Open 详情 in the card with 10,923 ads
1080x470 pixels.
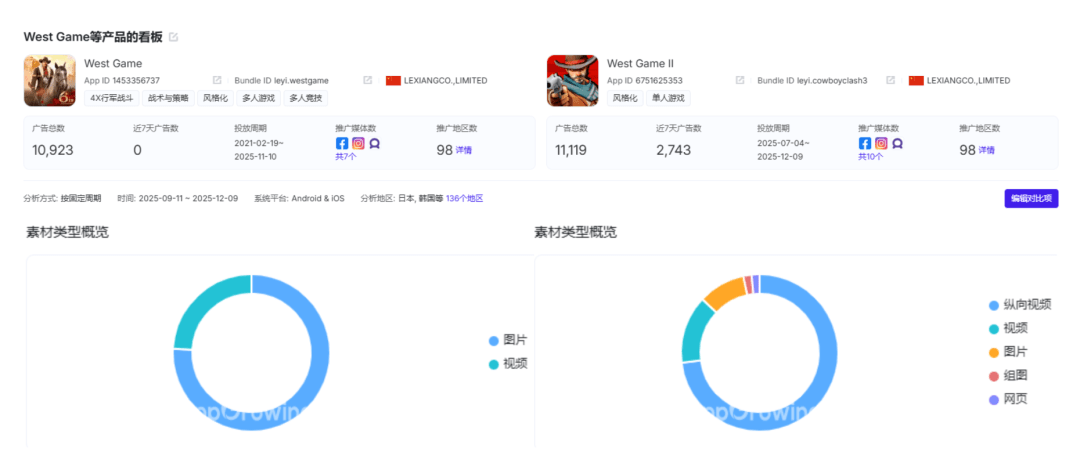click(464, 150)
